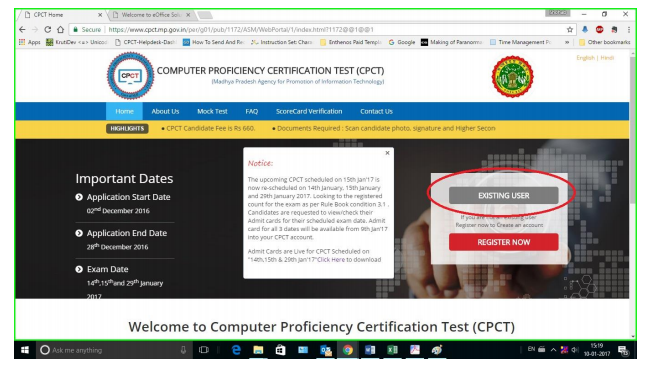Image resolution: width=646 pixels, height=365 pixels.
Task: Open File Explorer from taskbar
Action: pos(258,350)
